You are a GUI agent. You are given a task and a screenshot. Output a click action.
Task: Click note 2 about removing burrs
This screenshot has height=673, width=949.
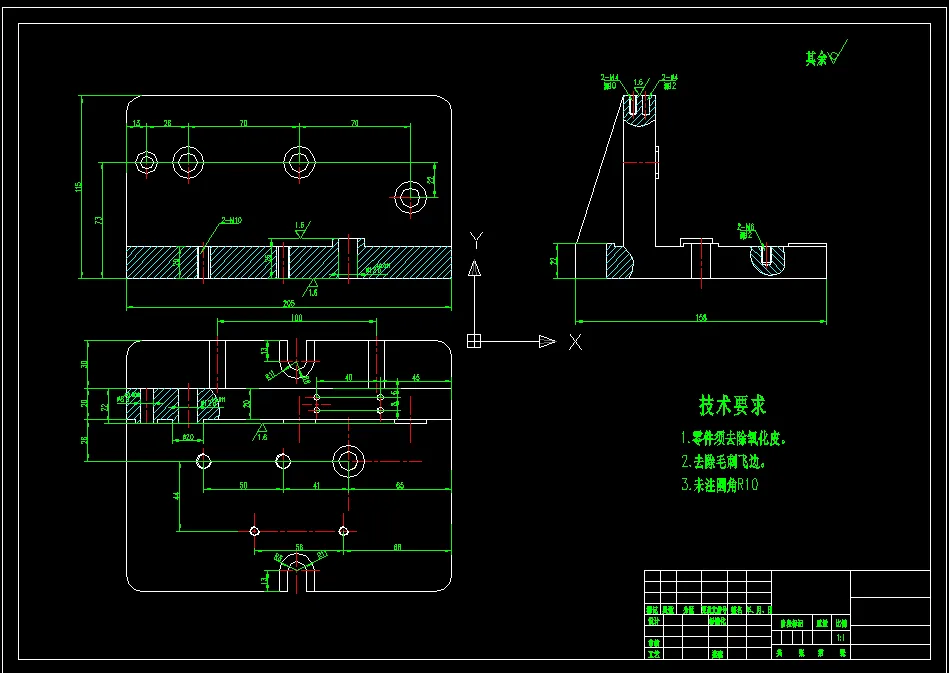[x=723, y=462]
